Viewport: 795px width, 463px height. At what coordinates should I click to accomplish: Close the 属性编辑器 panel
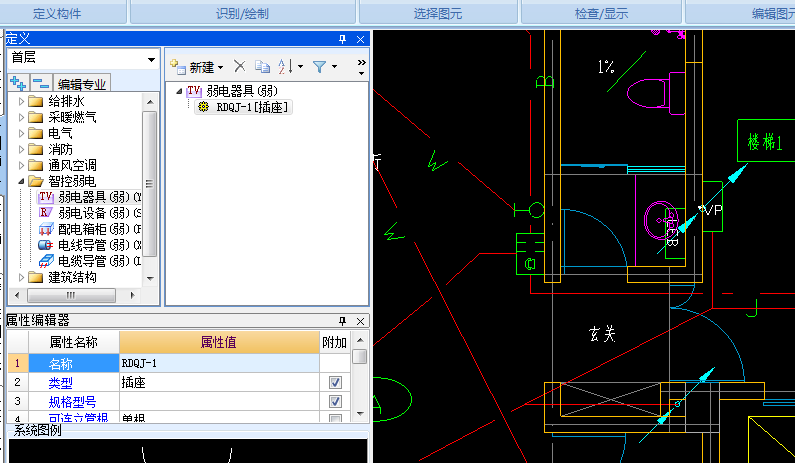360,322
